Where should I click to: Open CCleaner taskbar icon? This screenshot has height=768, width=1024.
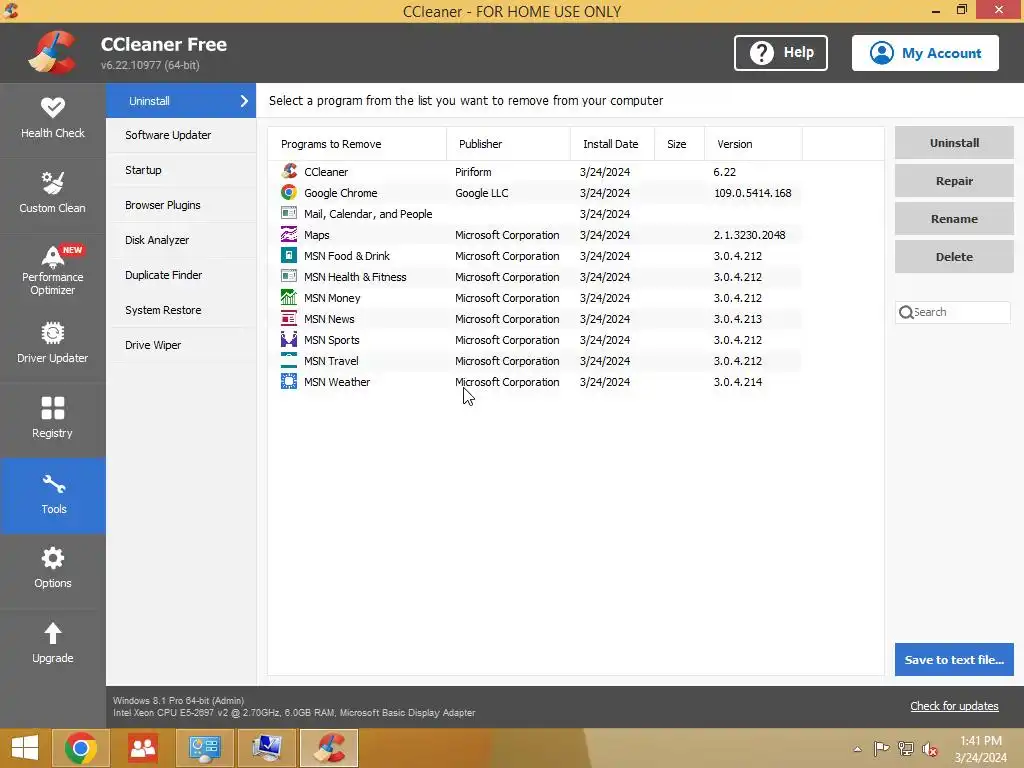[329, 748]
